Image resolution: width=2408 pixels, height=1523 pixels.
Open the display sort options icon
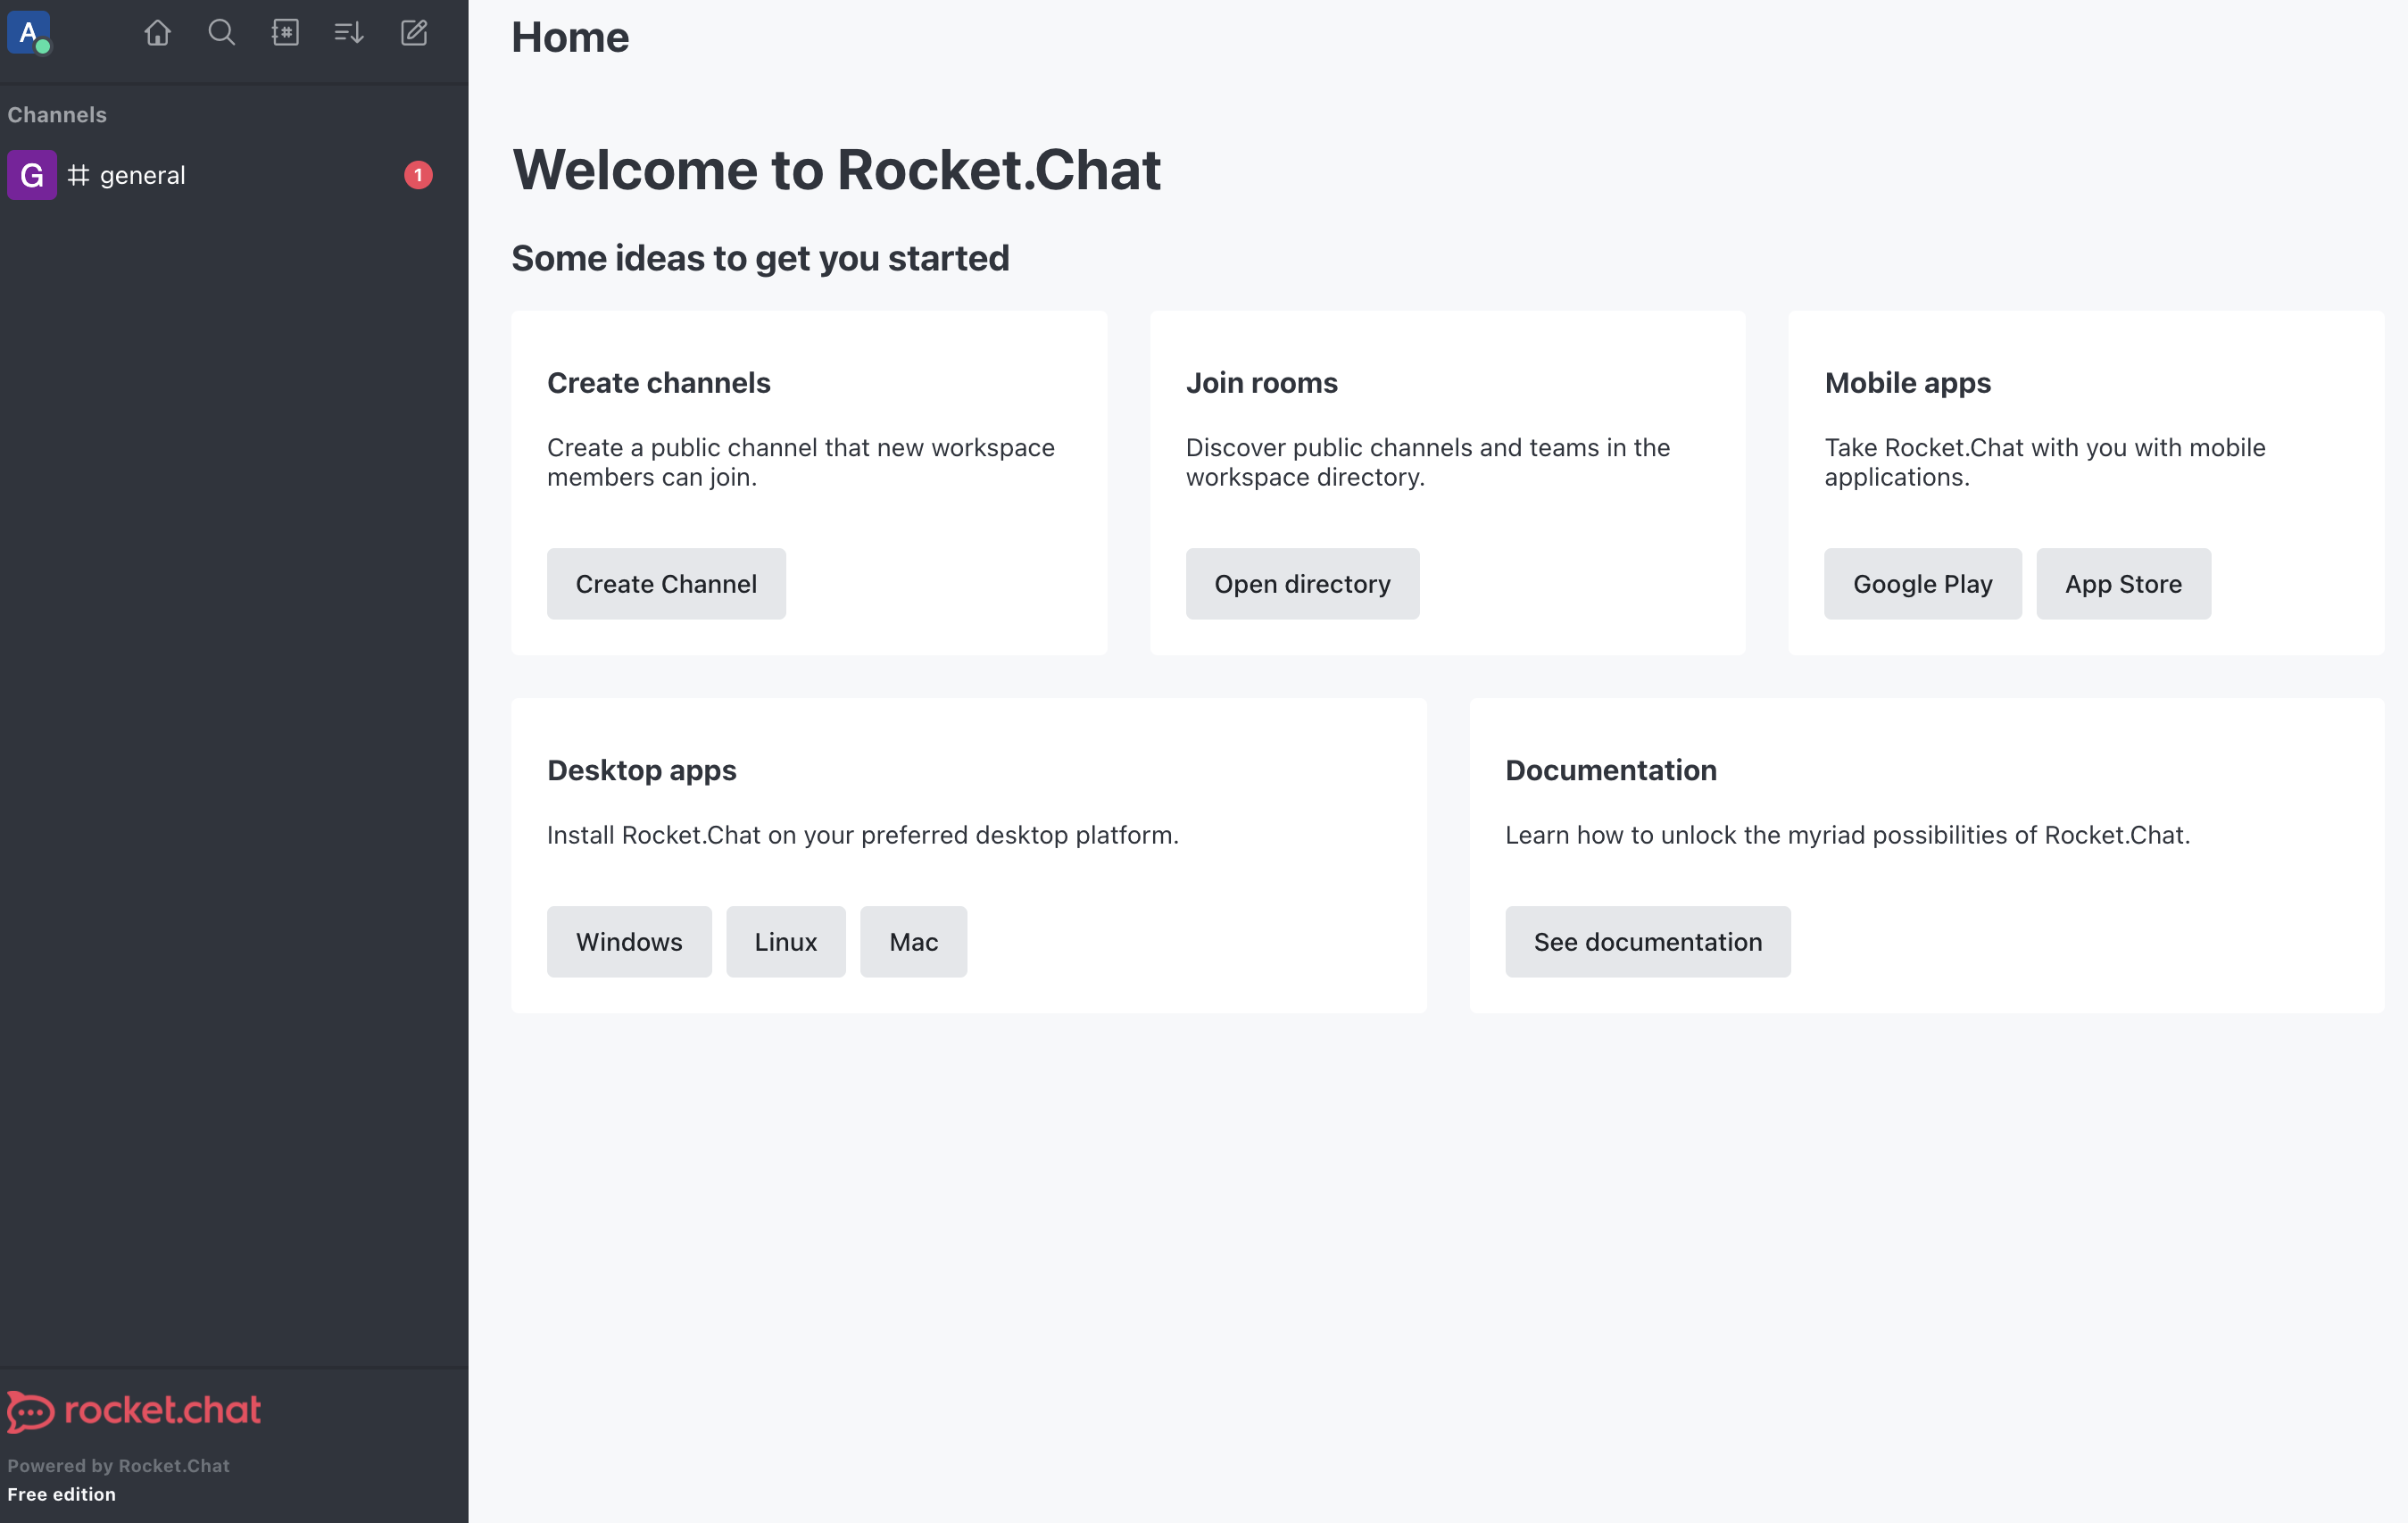[x=348, y=32]
